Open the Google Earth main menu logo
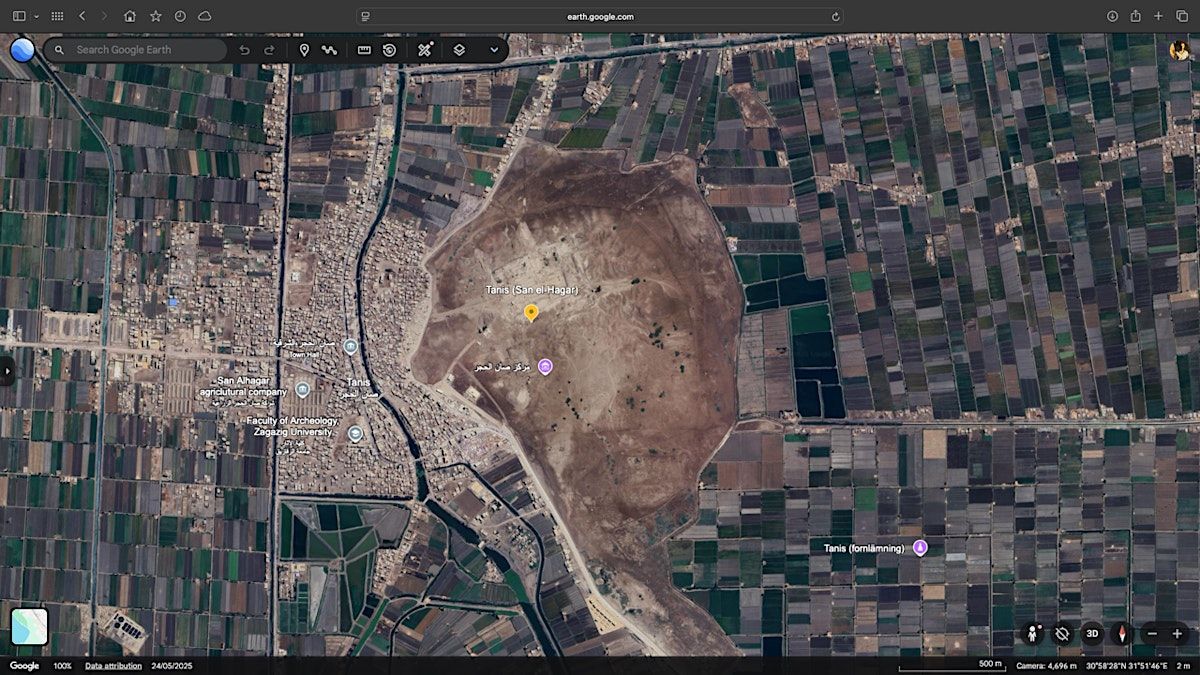The image size is (1200, 675). point(22,50)
